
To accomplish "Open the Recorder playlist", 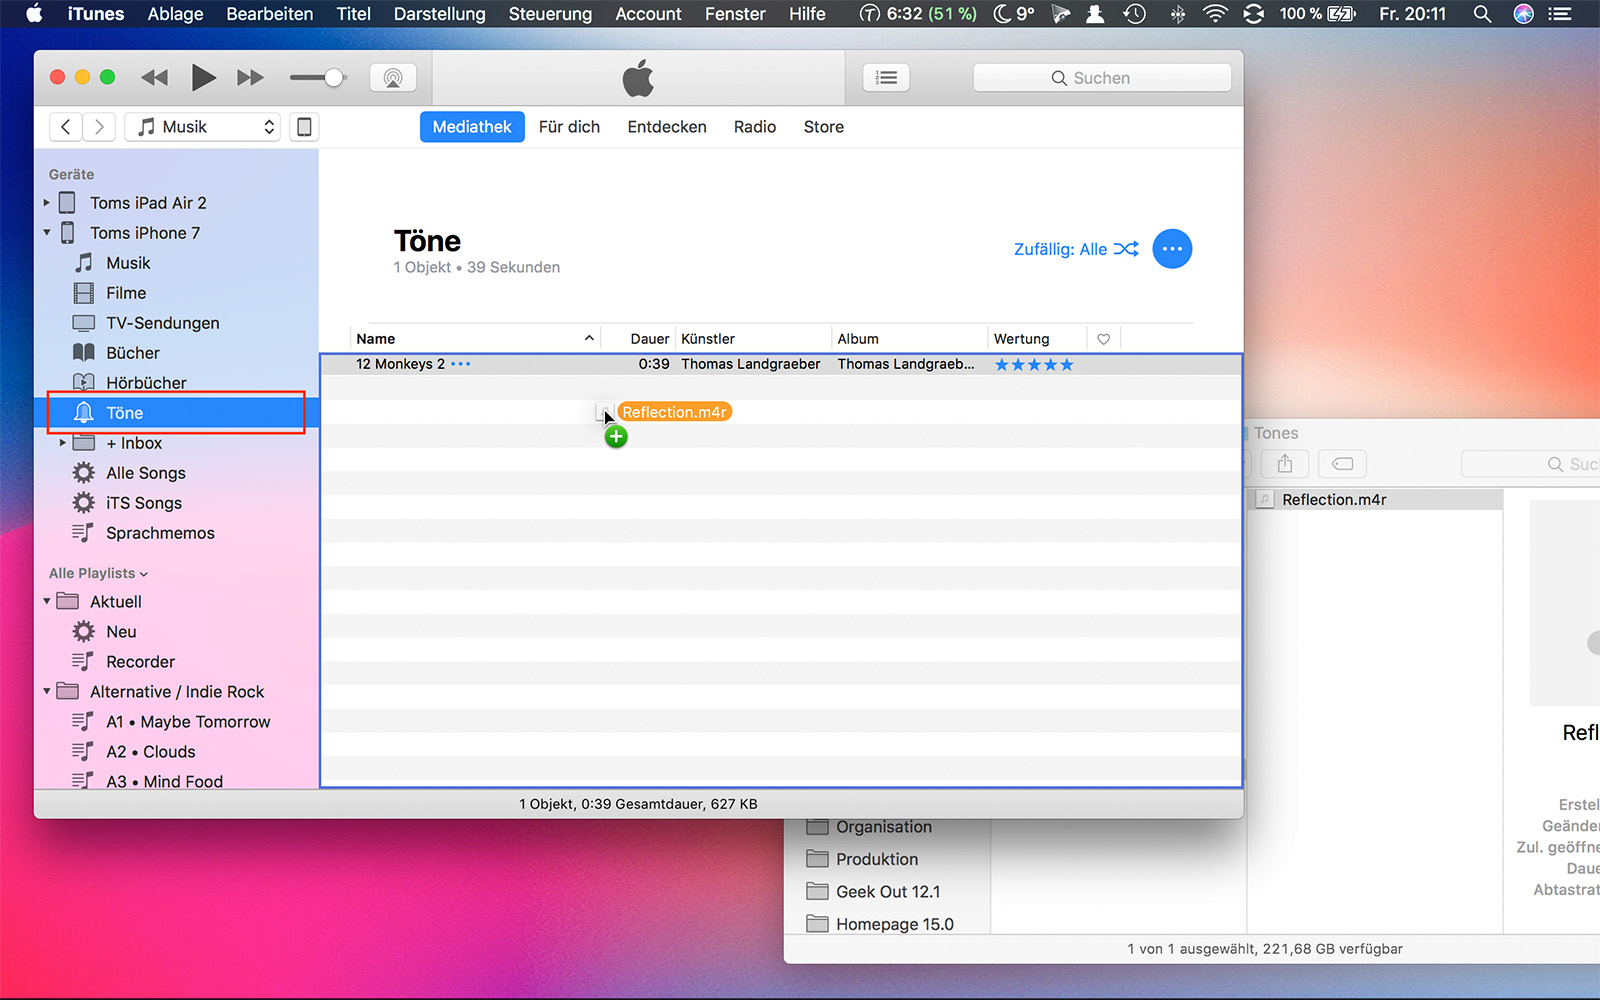I will pos(140,662).
